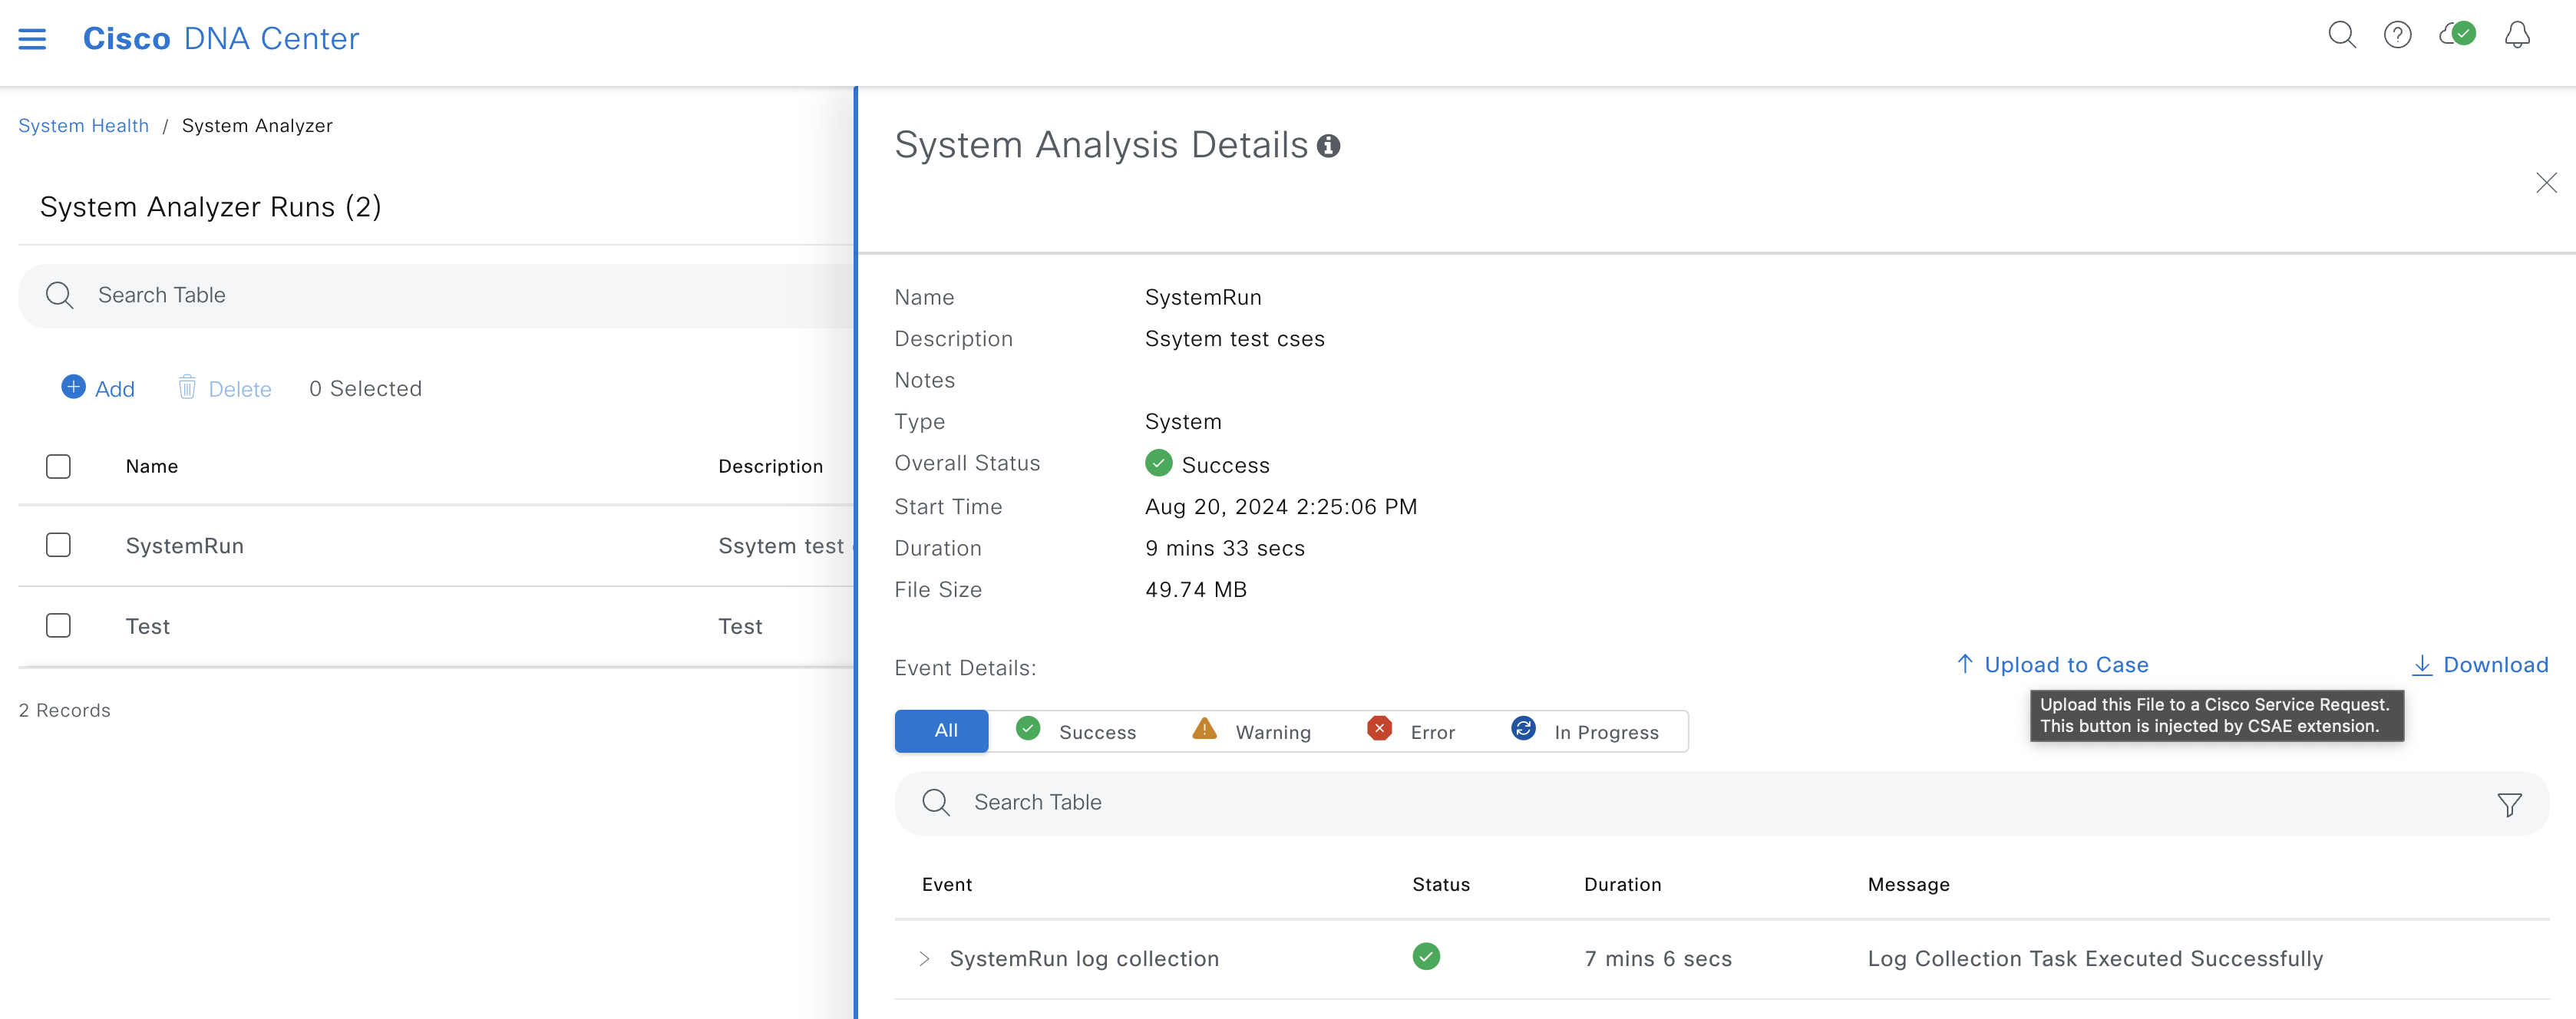Viewport: 2576px width, 1019px height.
Task: Open the Test entry name in runs table
Action: (x=148, y=627)
